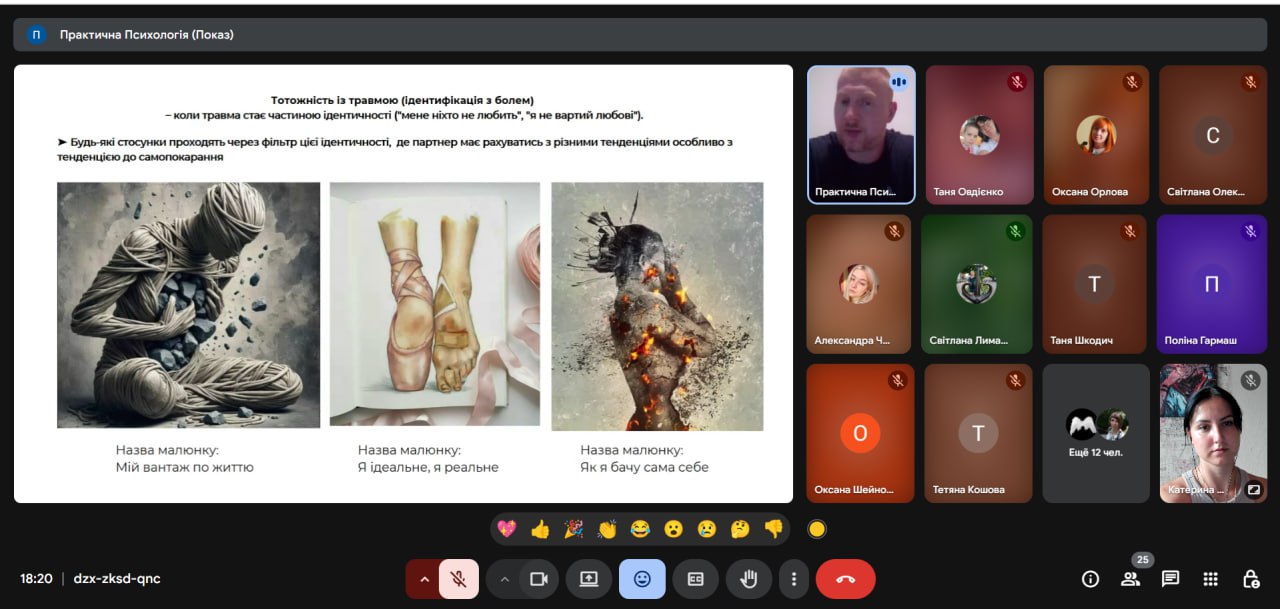Open the chat messages panel

point(1170,579)
